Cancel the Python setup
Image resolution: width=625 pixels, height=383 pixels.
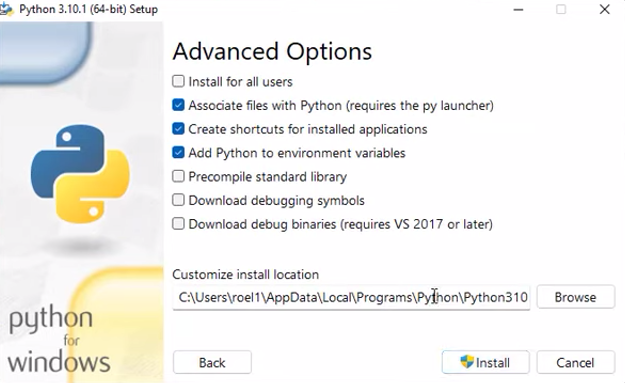click(x=576, y=362)
